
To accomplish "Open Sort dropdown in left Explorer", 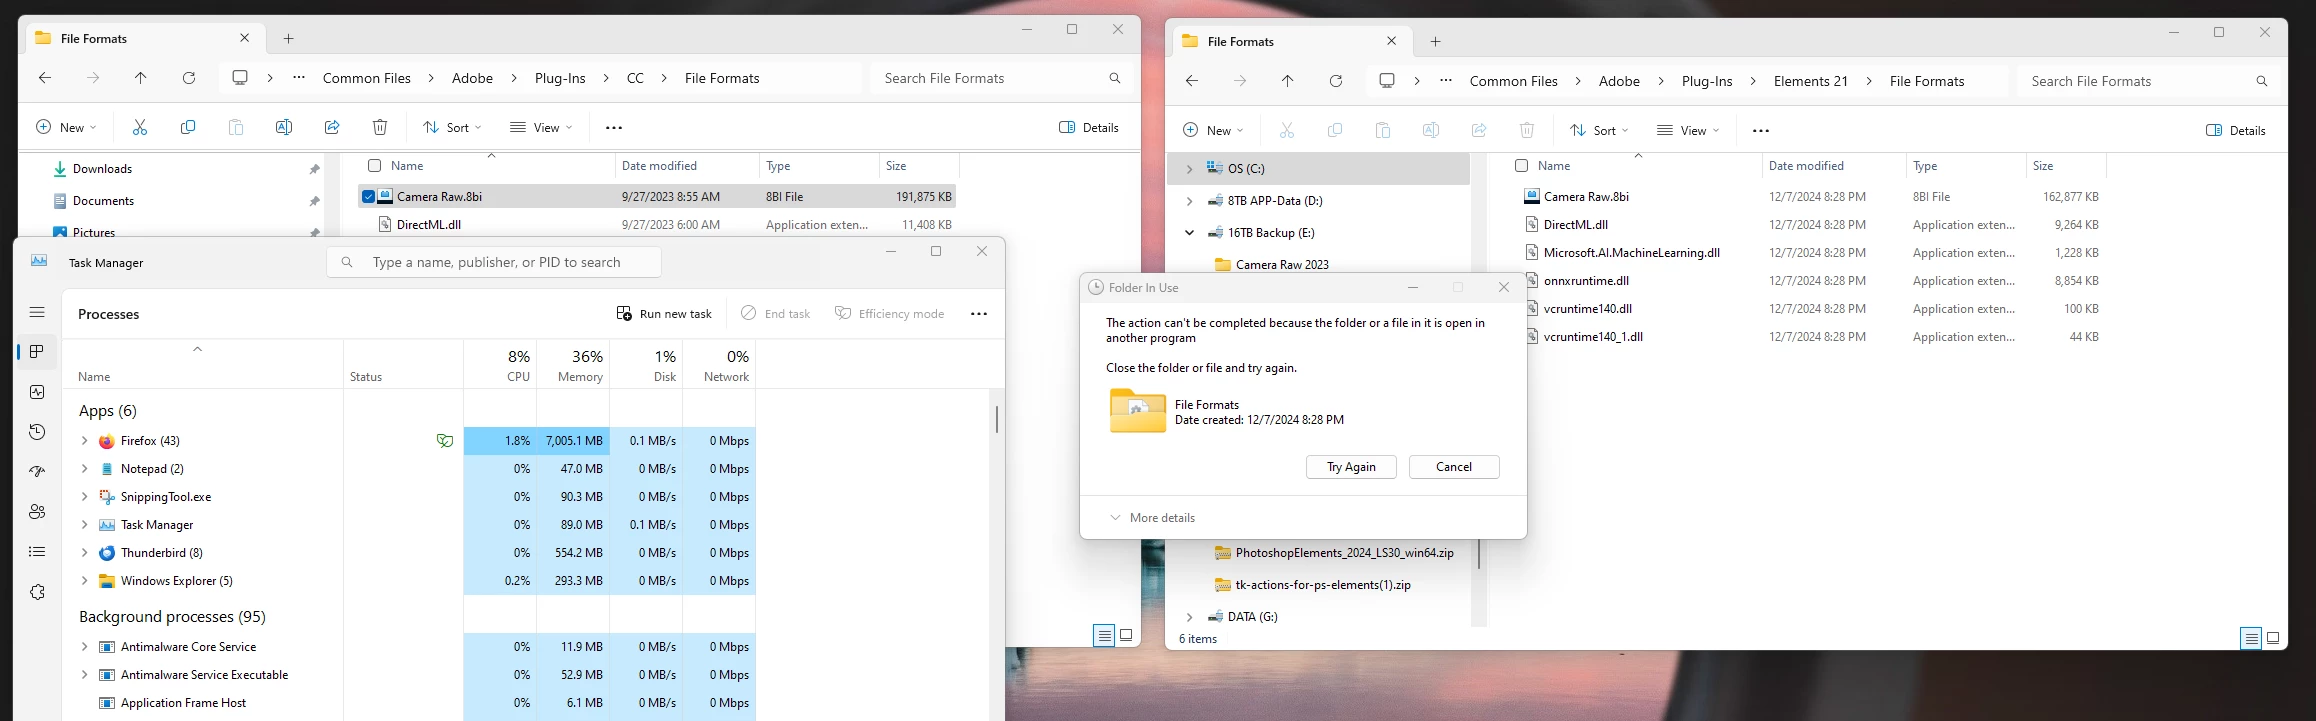I will [452, 127].
